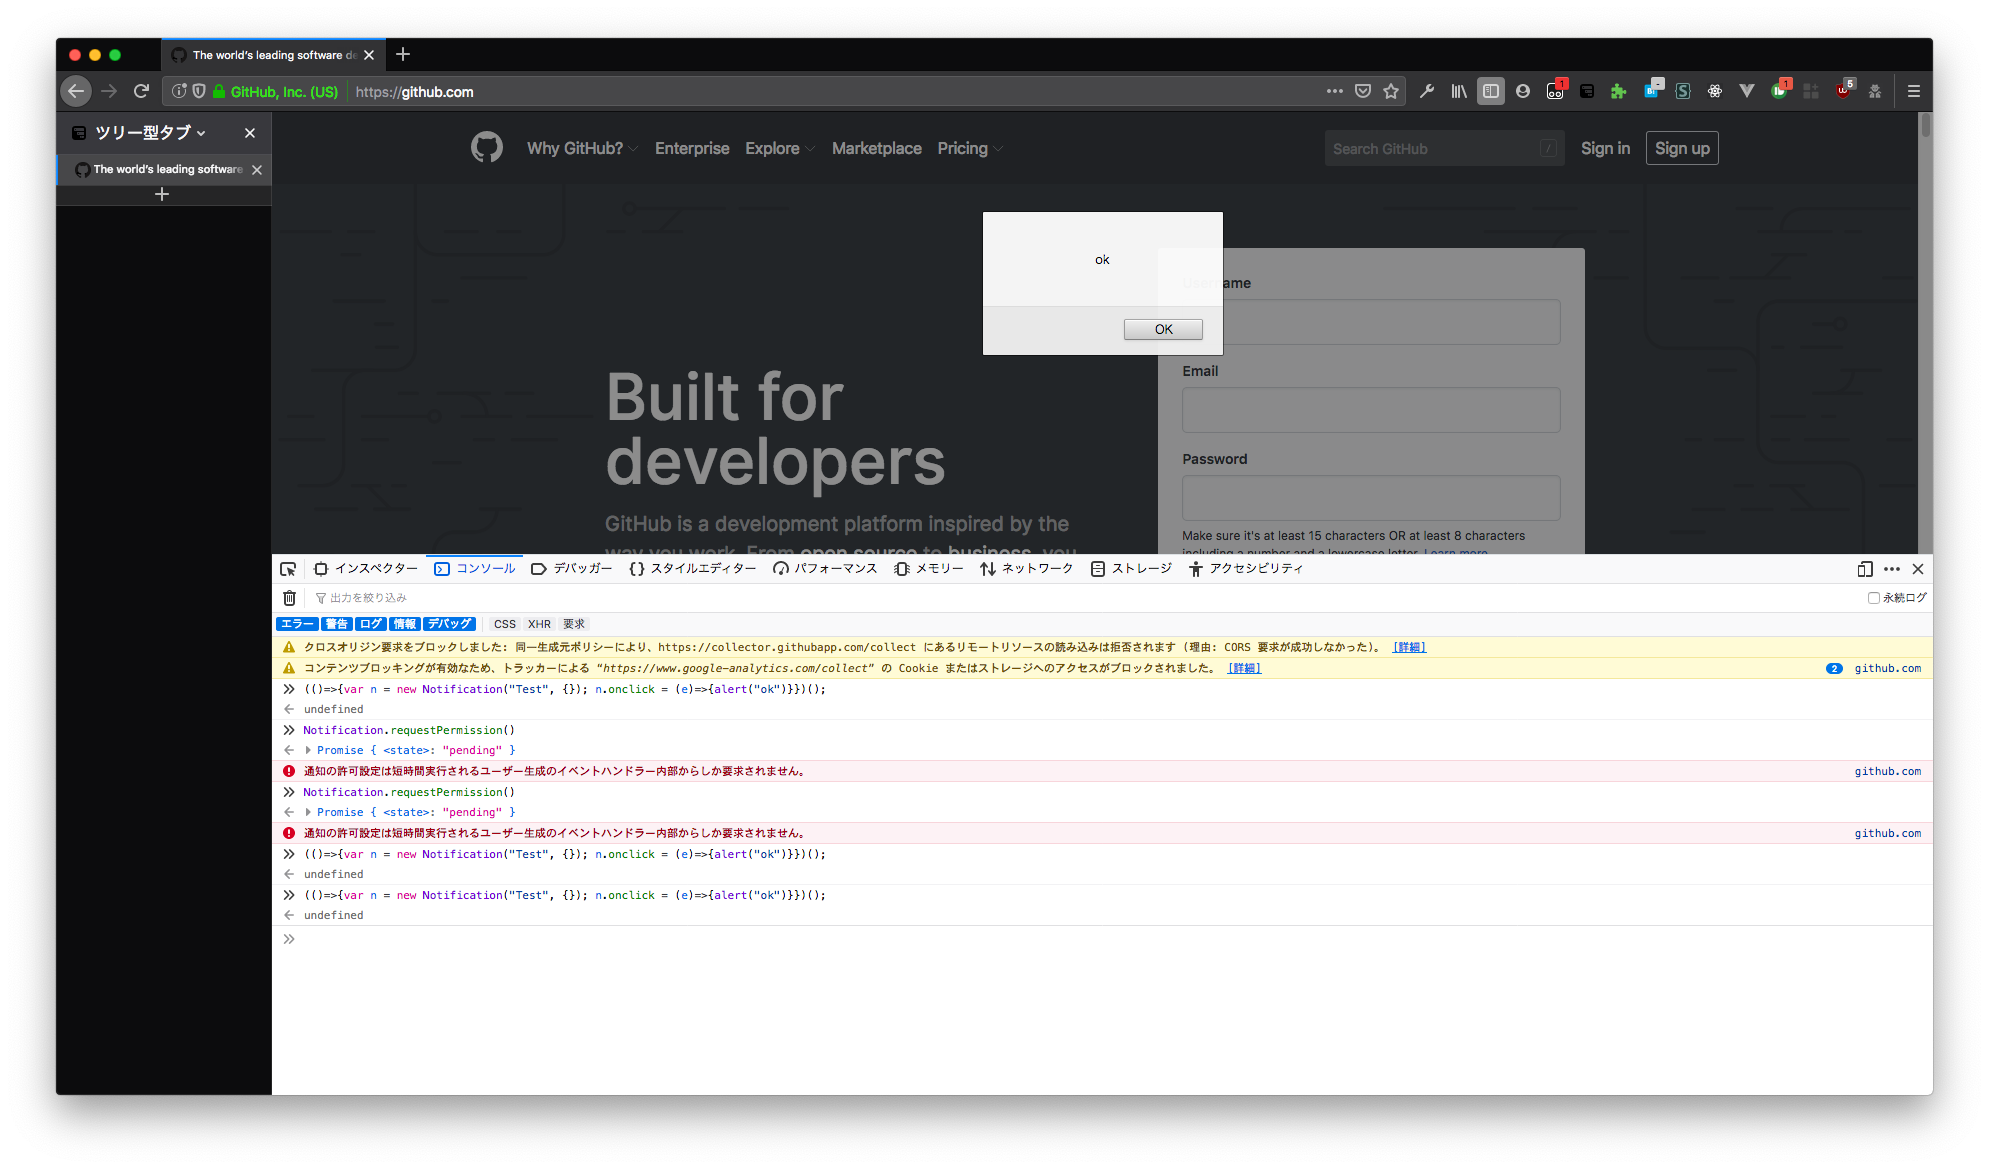This screenshot has height=1169, width=1989.
Task: Clear the console output with trash icon
Action: [x=289, y=597]
